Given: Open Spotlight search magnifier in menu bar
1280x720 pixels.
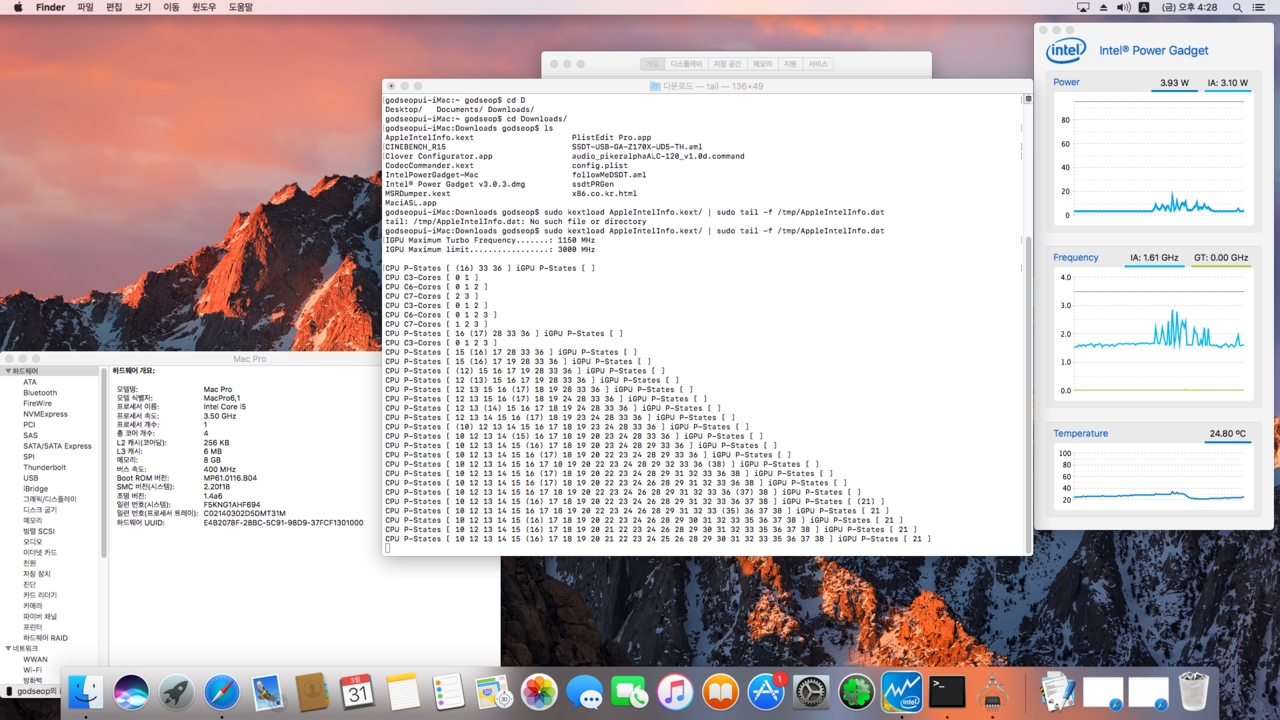Looking at the screenshot, I should (1237, 7).
